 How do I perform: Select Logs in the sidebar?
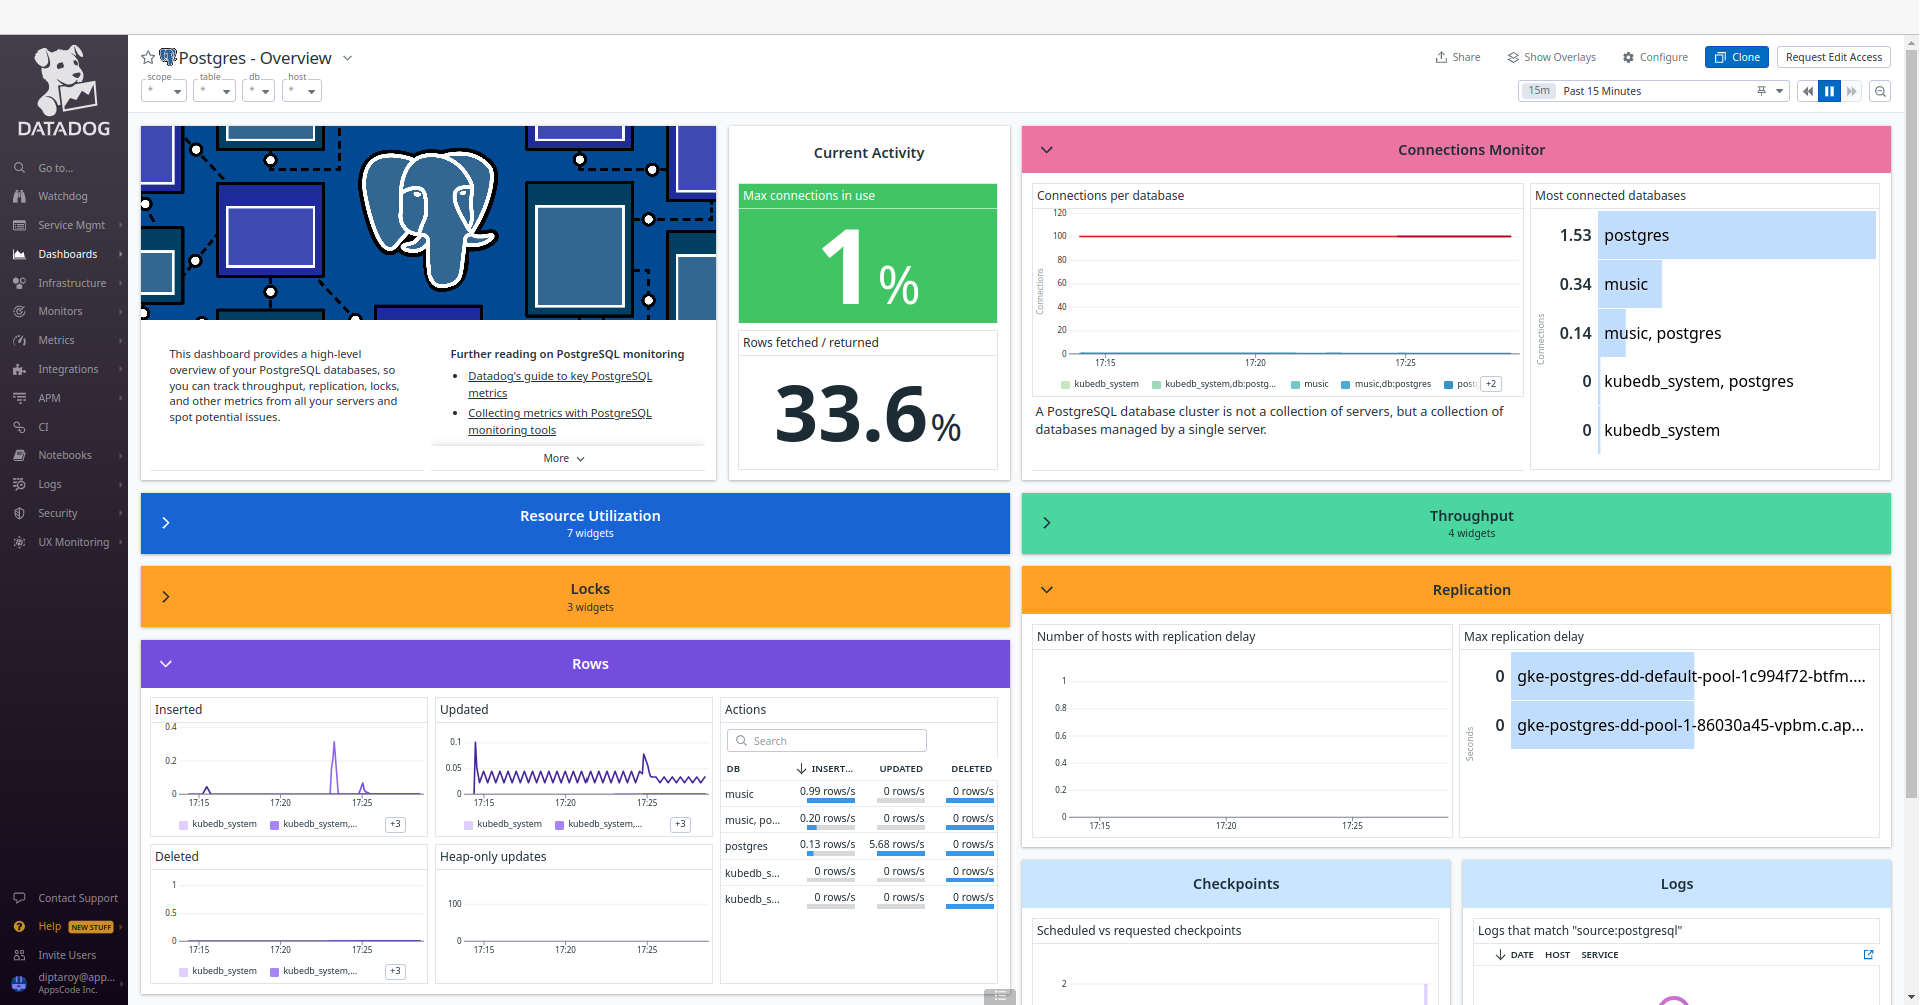(49, 484)
